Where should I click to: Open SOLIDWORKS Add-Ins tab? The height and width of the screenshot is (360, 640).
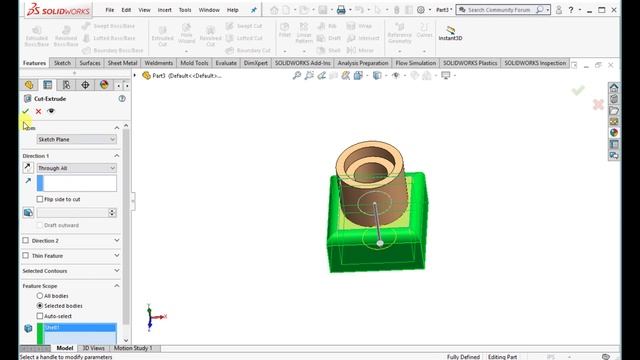click(x=302, y=63)
